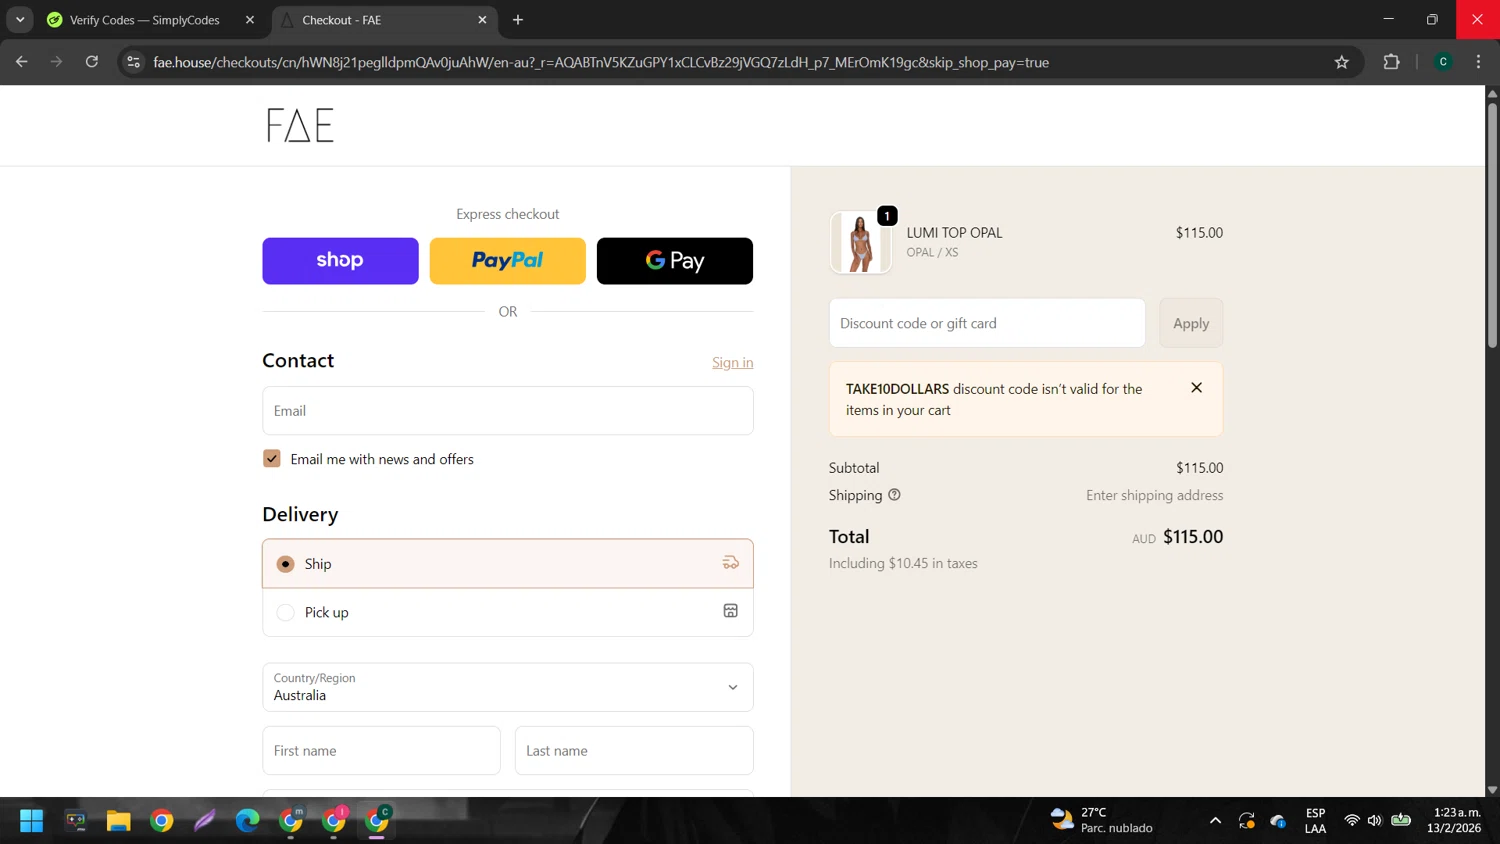Focus the Discount code or gift card field
Image resolution: width=1500 pixels, height=844 pixels.
click(x=987, y=323)
